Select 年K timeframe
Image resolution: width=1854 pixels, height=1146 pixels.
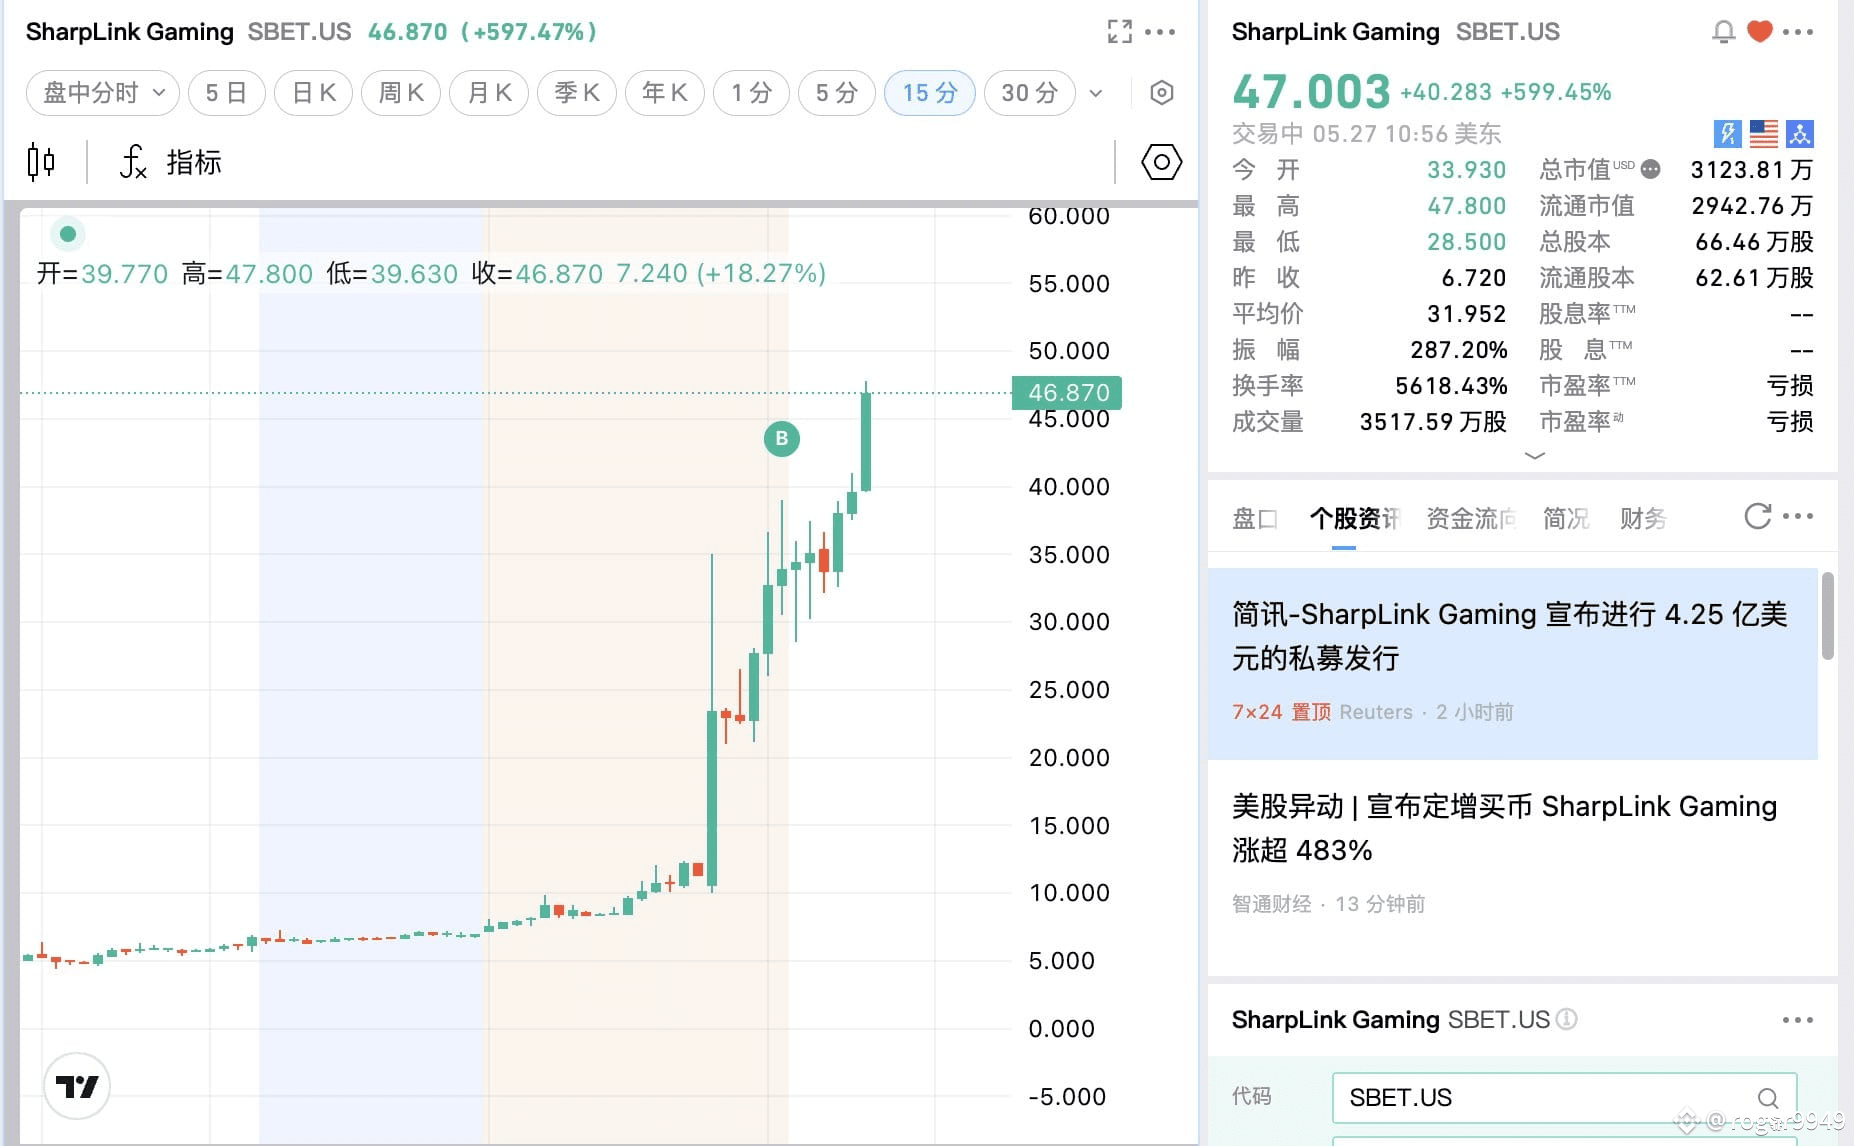[x=665, y=93]
